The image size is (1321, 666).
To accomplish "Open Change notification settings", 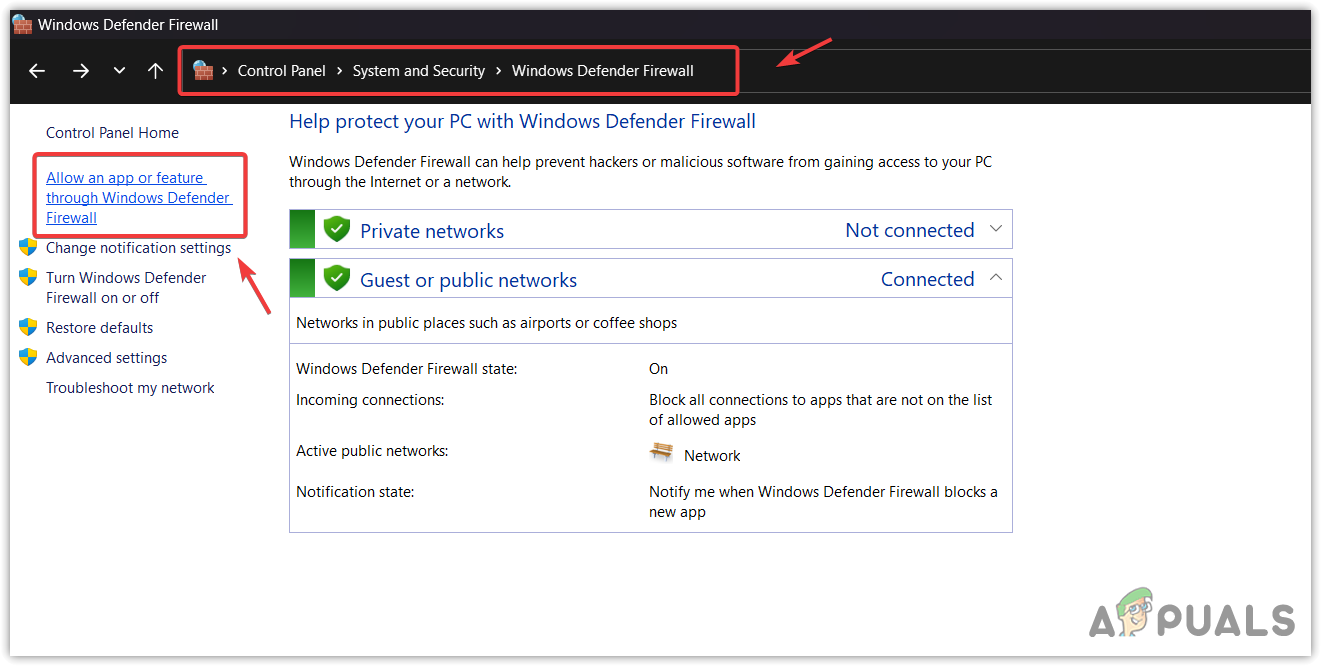I will (x=138, y=248).
